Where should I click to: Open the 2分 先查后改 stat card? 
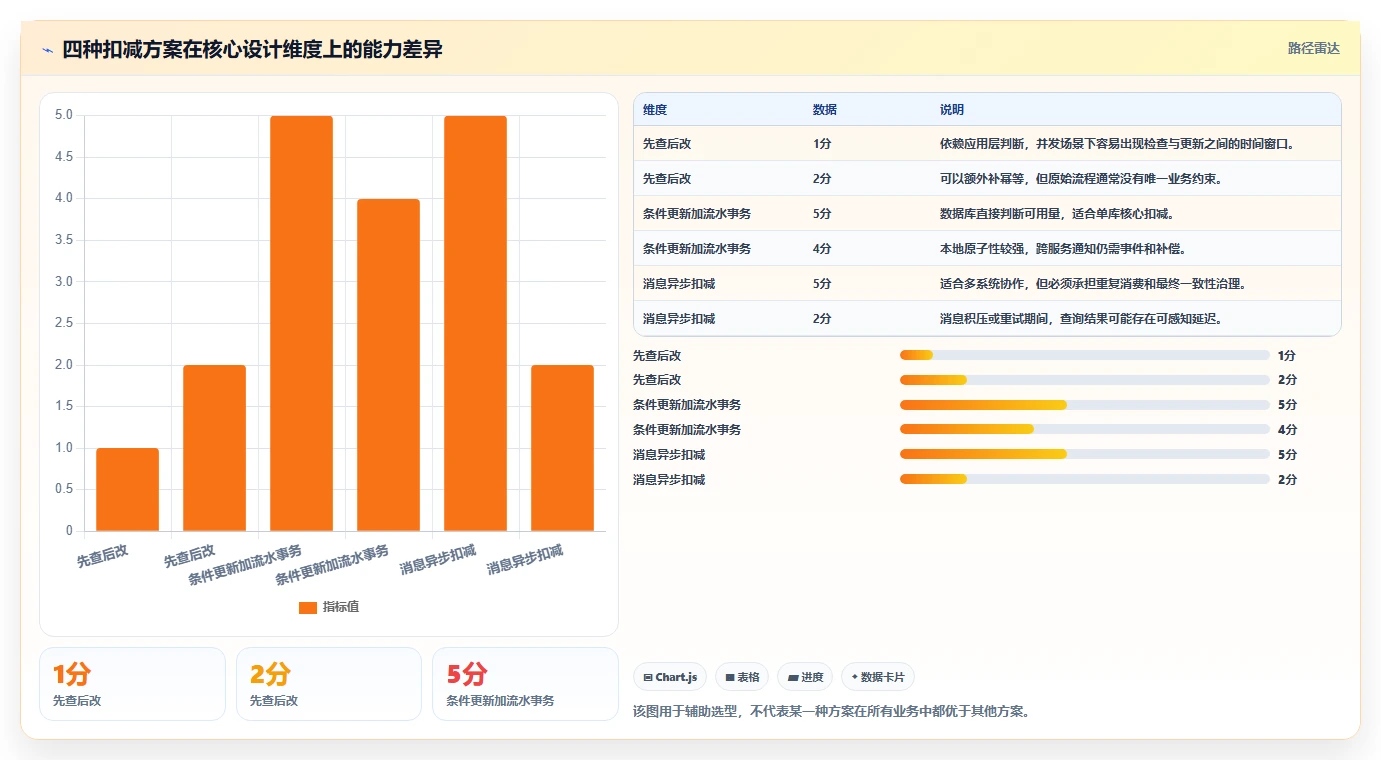[329, 684]
